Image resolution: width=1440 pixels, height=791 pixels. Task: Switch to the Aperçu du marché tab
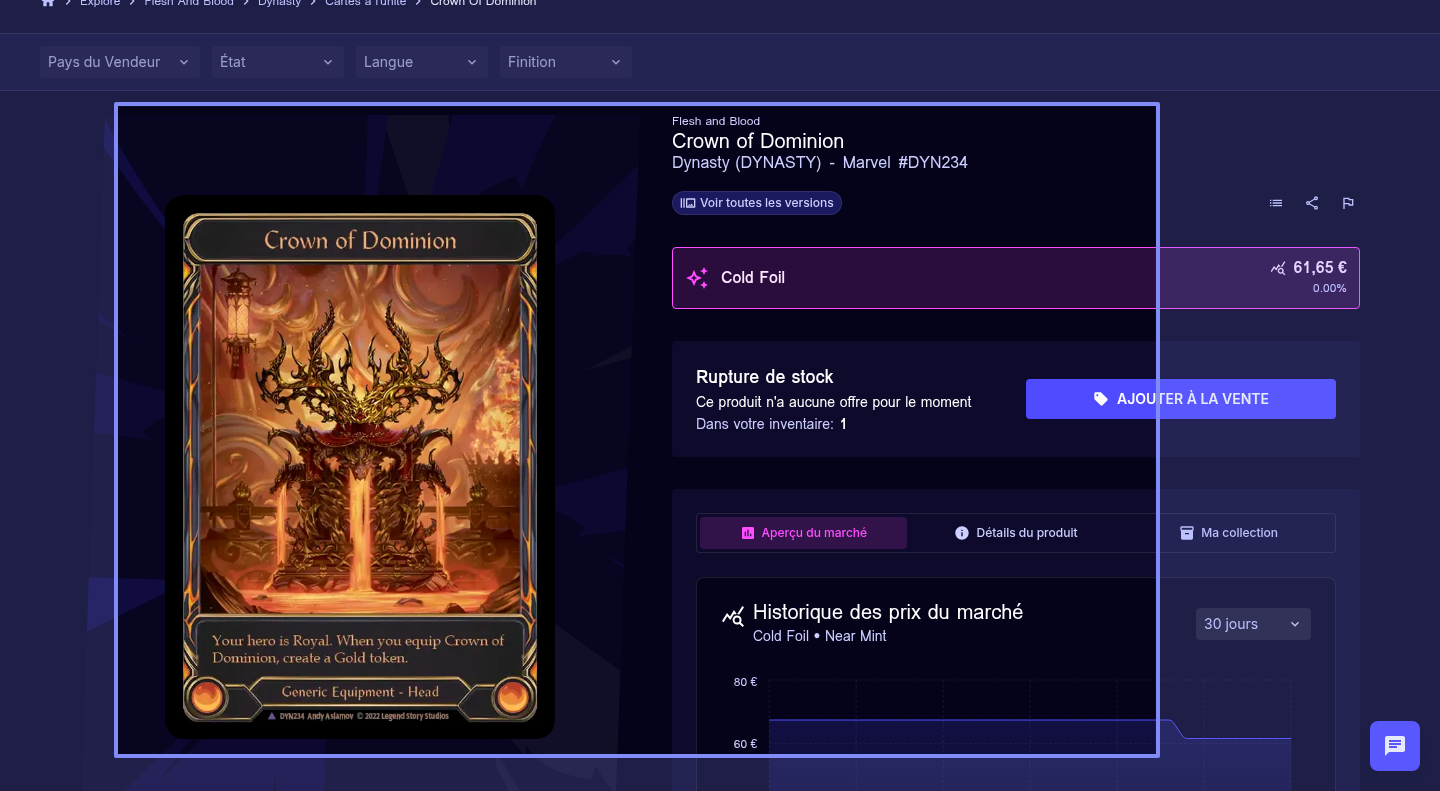pos(804,533)
